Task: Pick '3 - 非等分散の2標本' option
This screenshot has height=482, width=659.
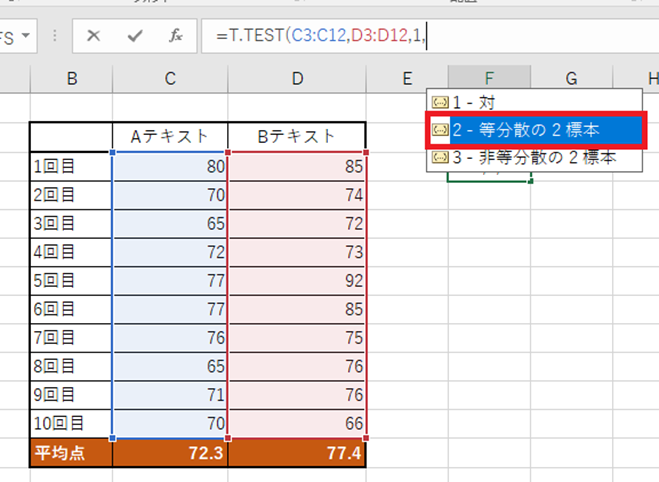Action: (x=532, y=158)
